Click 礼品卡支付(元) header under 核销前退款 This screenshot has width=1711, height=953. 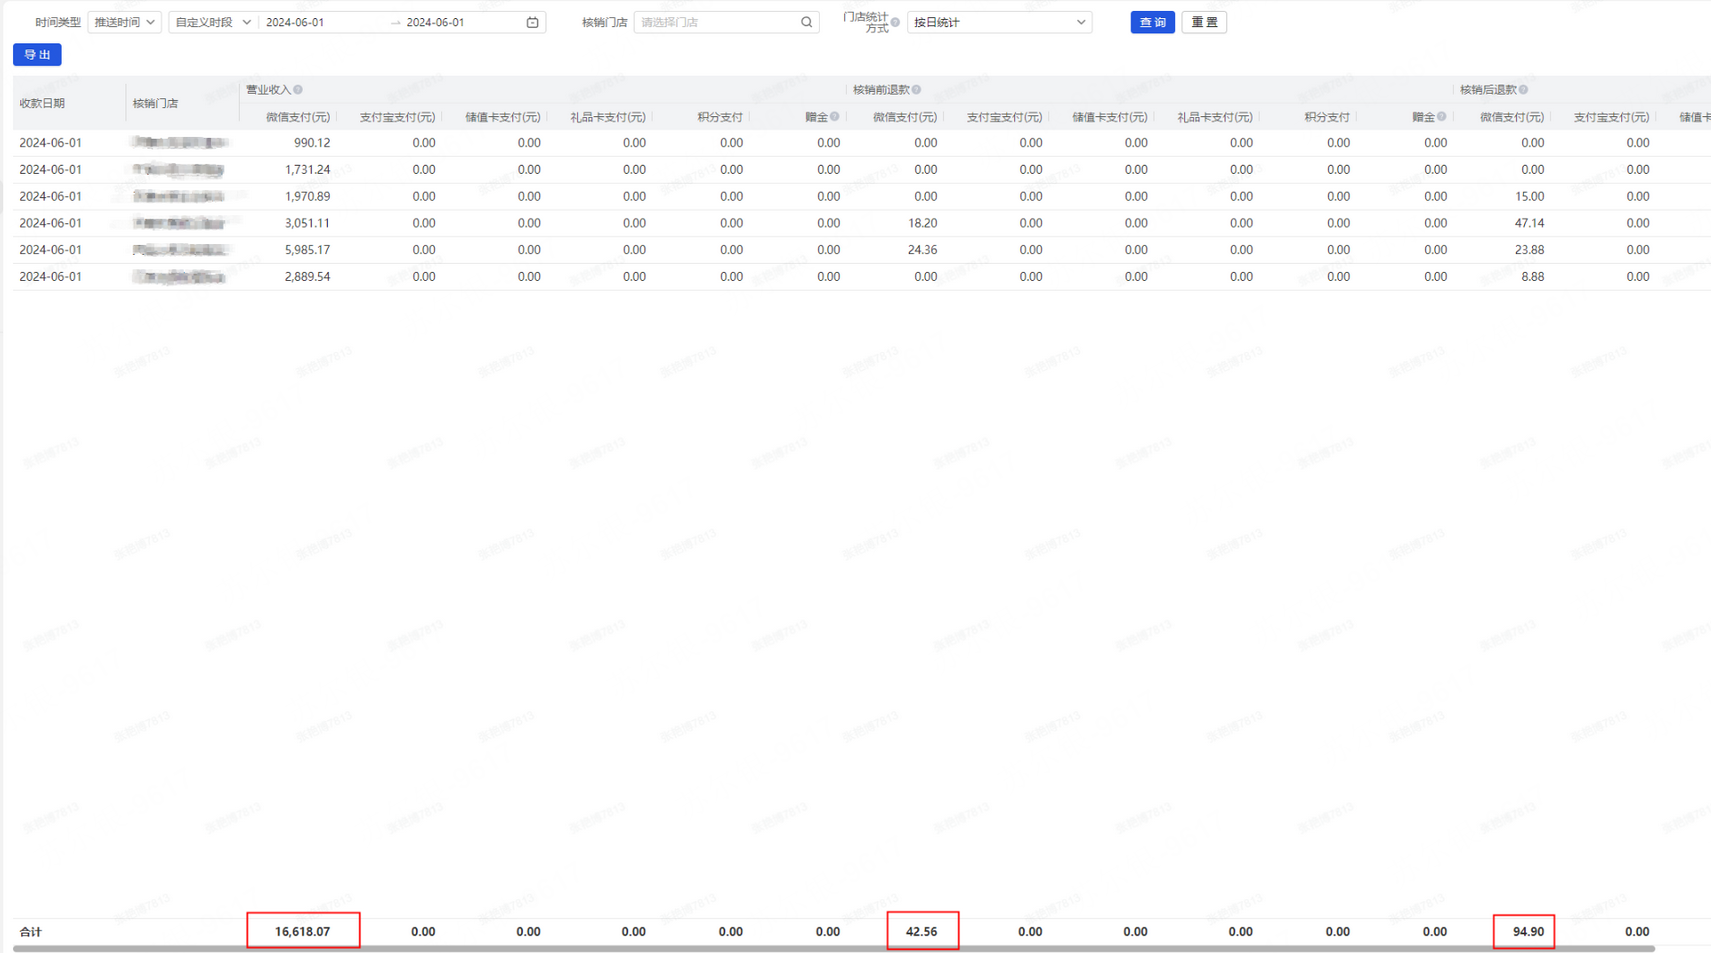(x=1215, y=117)
